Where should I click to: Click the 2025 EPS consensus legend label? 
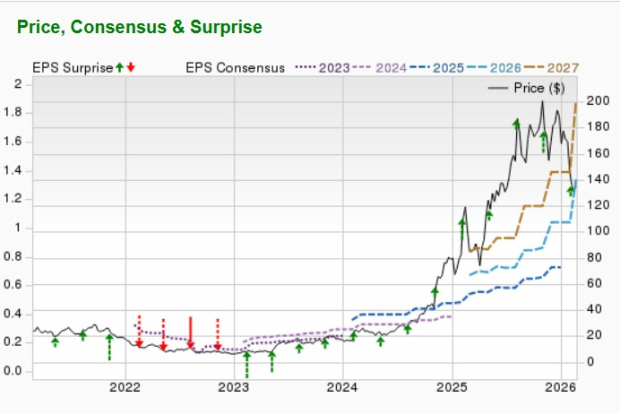[x=448, y=68]
